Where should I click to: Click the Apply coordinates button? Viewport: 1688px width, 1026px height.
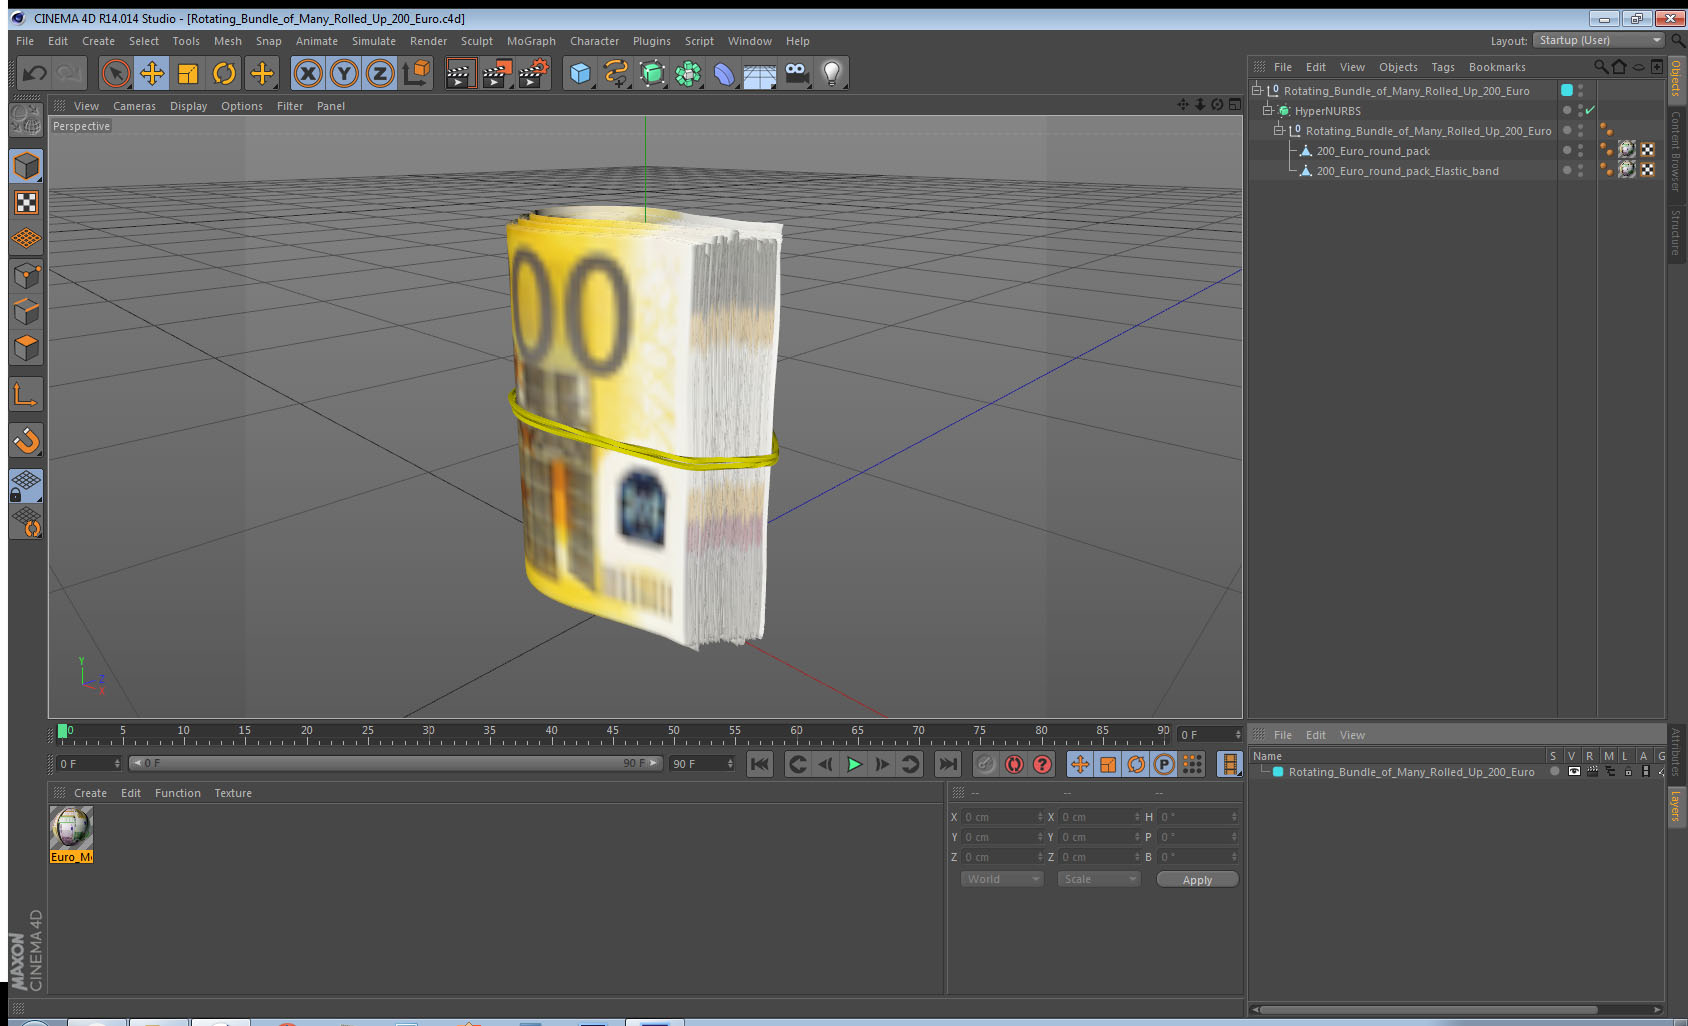pos(1197,880)
